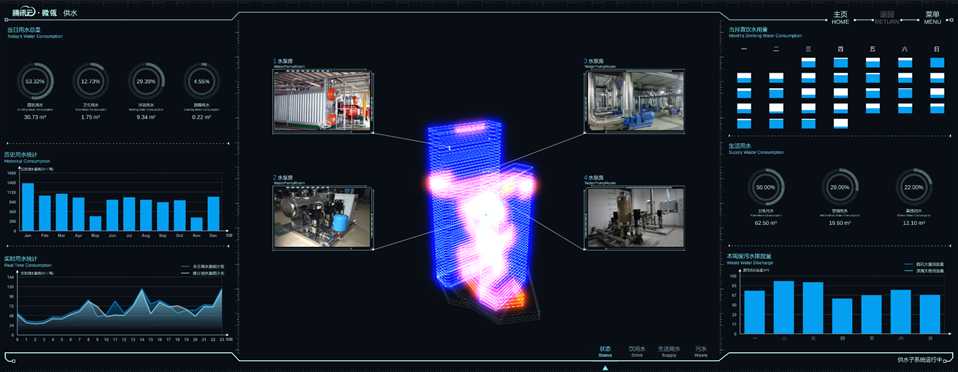The height and width of the screenshot is (372, 958).
Task: Click the 29.39% ring gauge
Action: [147, 81]
